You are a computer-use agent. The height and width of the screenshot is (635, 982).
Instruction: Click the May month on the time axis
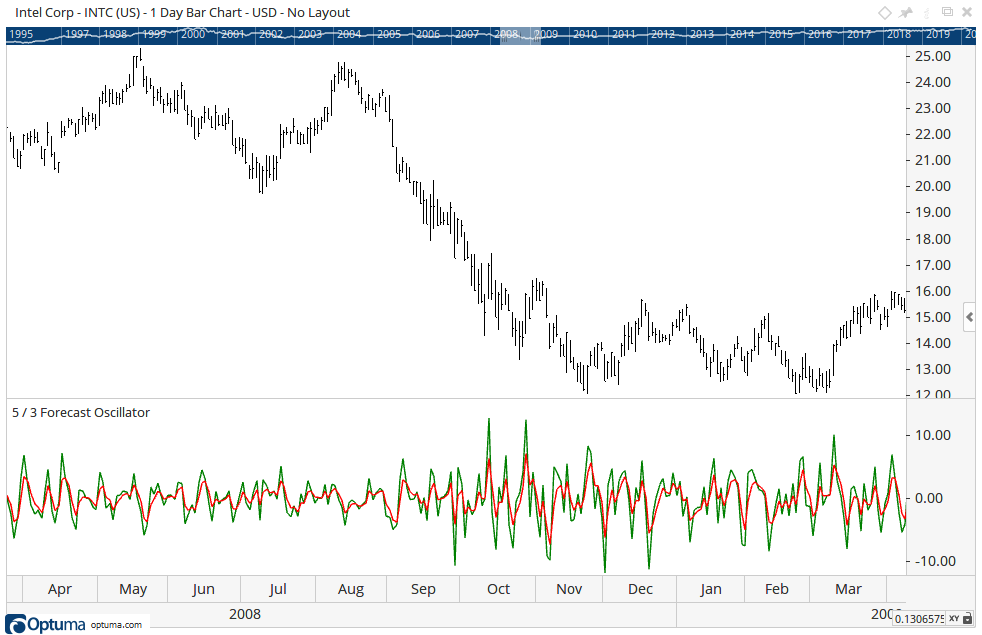pyautogui.click(x=133, y=589)
